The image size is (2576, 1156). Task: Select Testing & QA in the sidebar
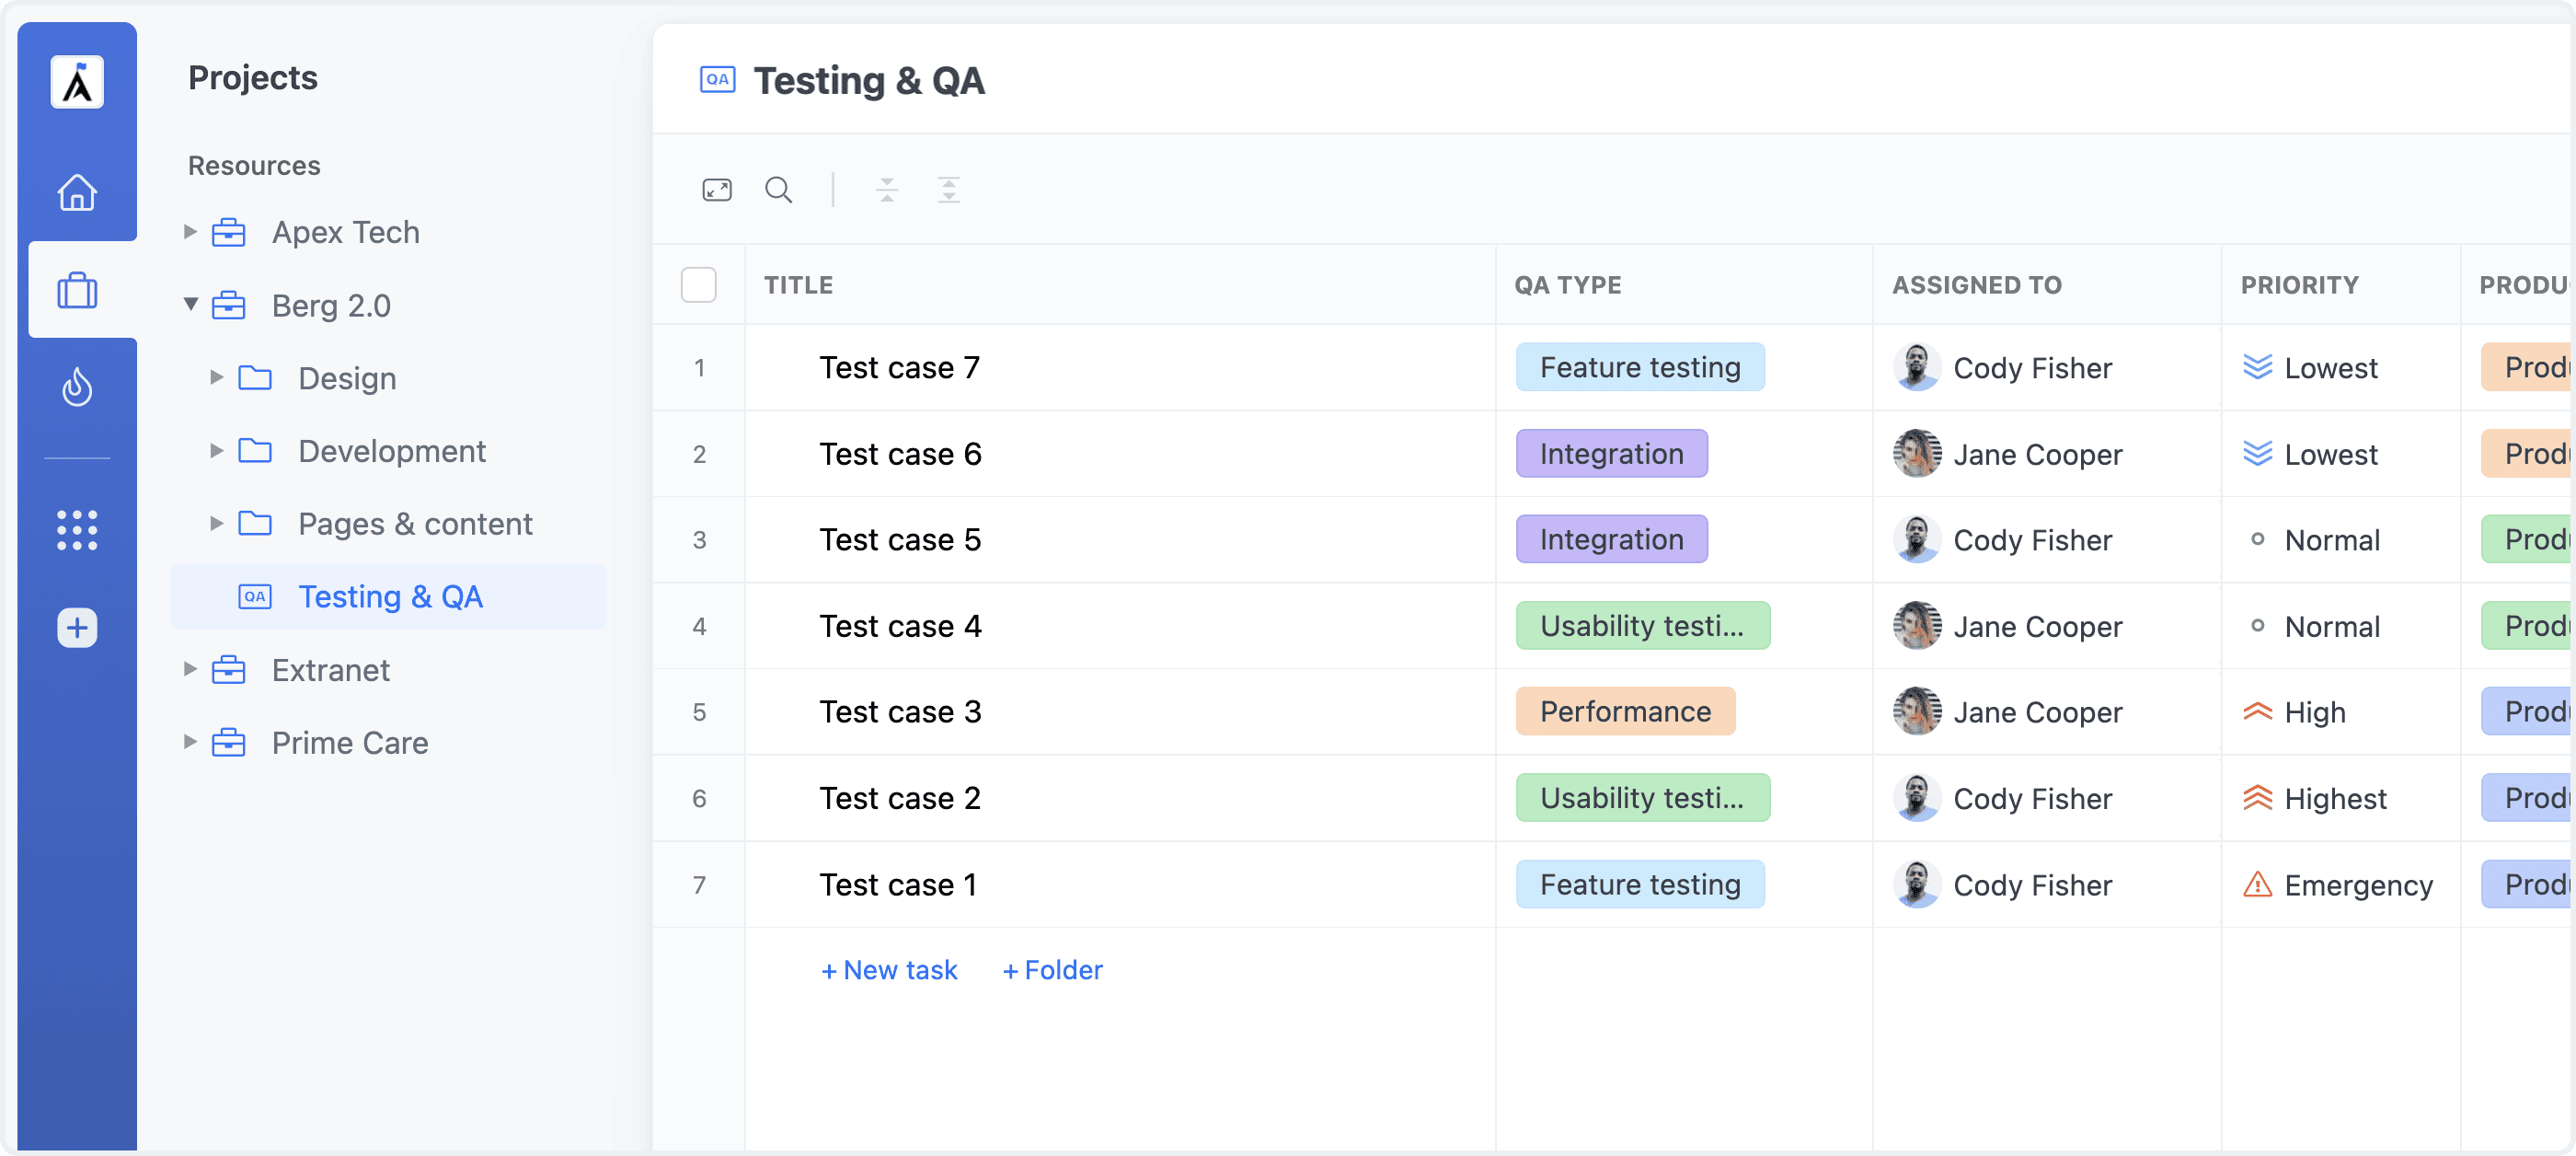point(391,596)
